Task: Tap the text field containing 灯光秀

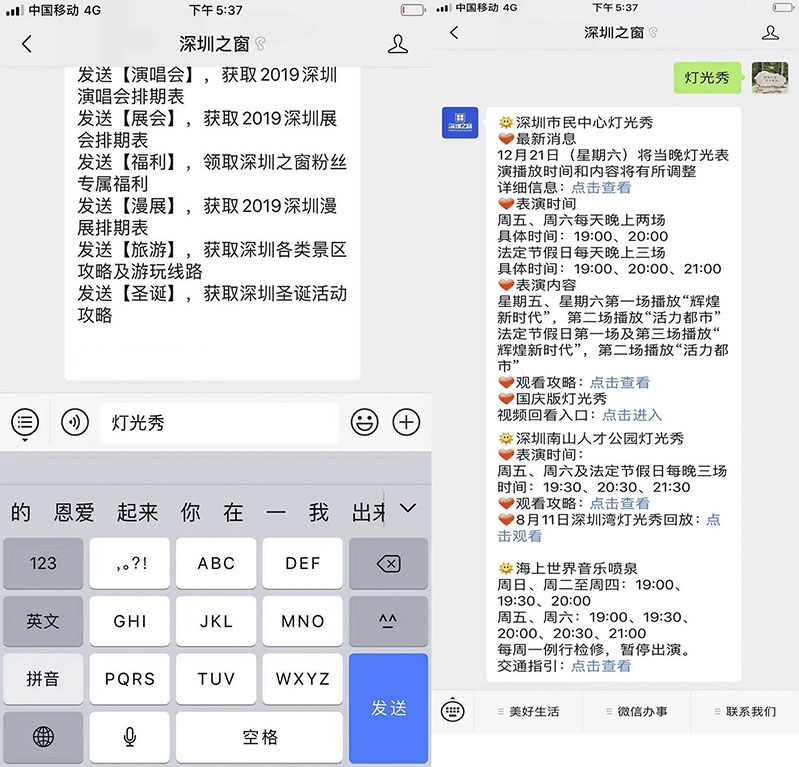Action: point(218,422)
